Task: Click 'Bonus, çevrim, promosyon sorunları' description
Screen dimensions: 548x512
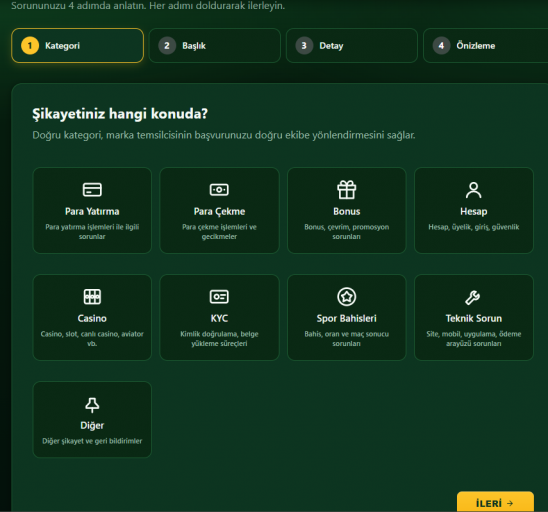Action: tap(347, 232)
